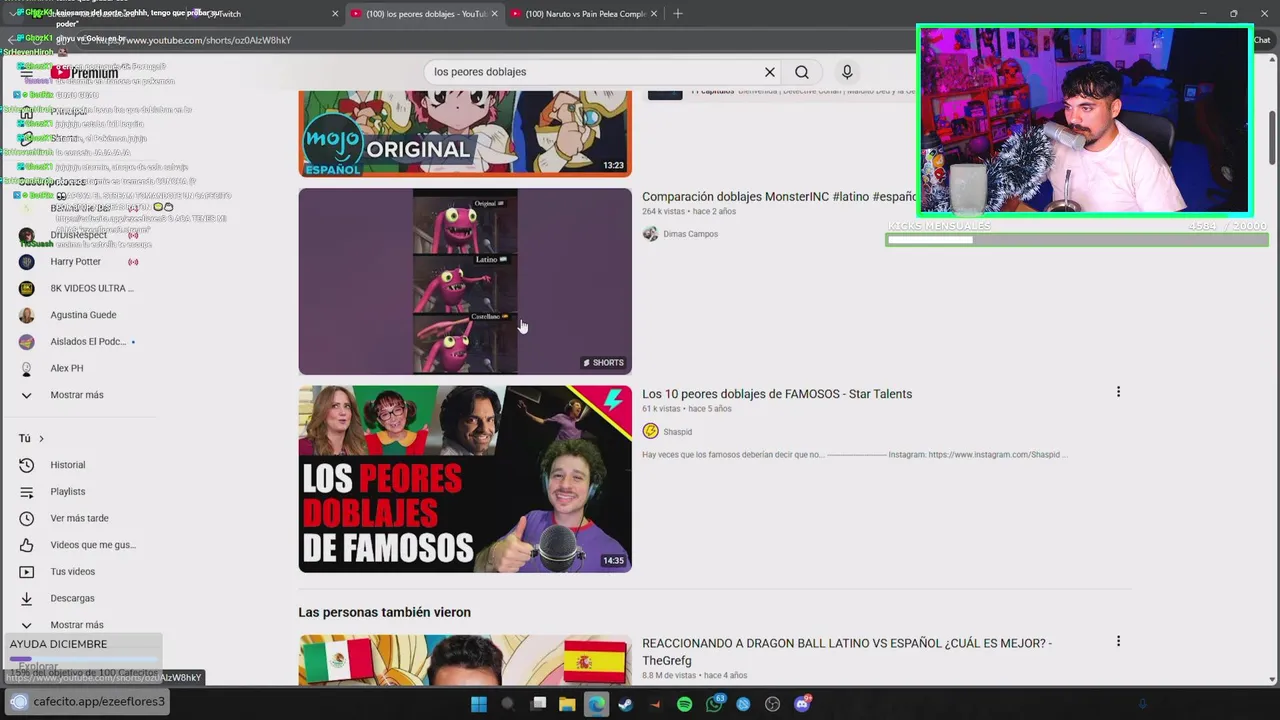
Task: Open Los 10 peores doblajes de FAMOSOS title
Action: (777, 394)
